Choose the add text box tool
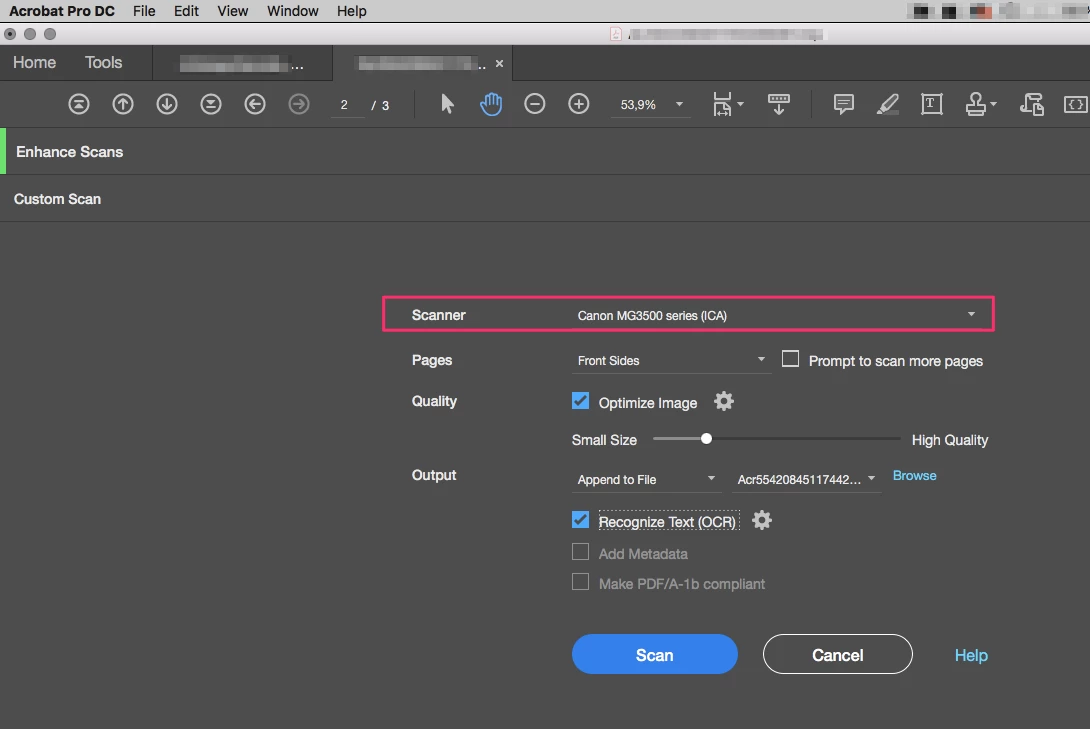 coord(932,104)
